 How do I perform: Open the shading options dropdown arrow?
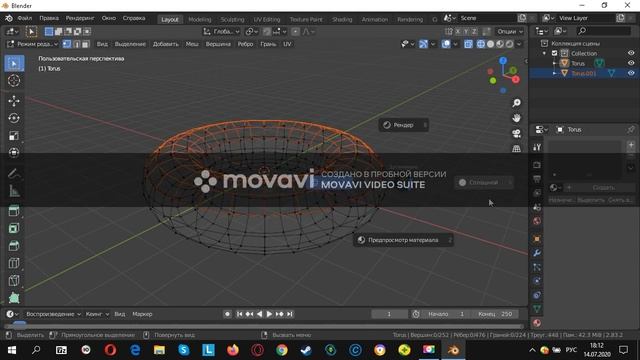point(519,44)
